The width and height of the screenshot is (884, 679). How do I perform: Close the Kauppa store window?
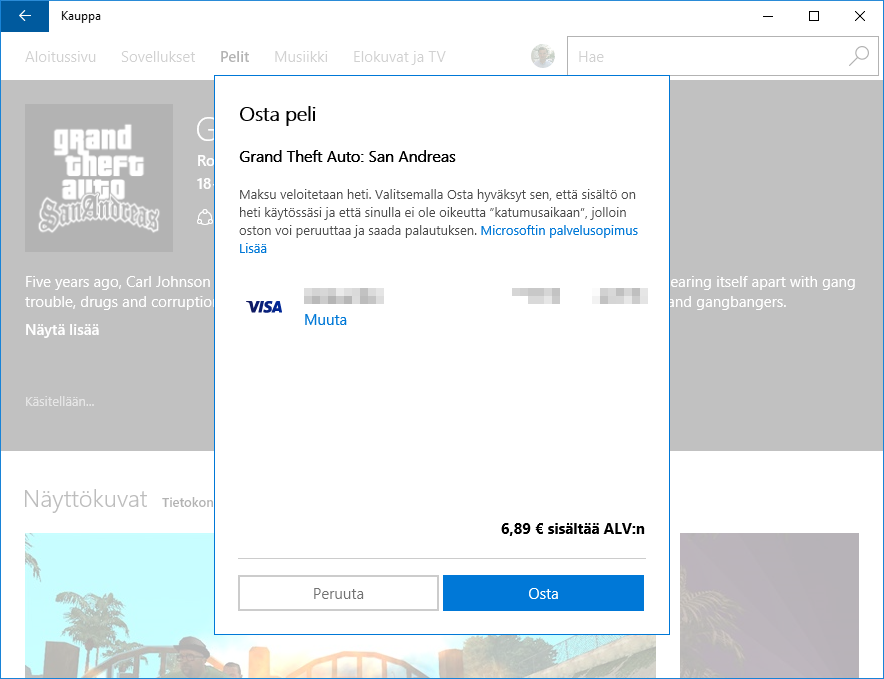(860, 16)
